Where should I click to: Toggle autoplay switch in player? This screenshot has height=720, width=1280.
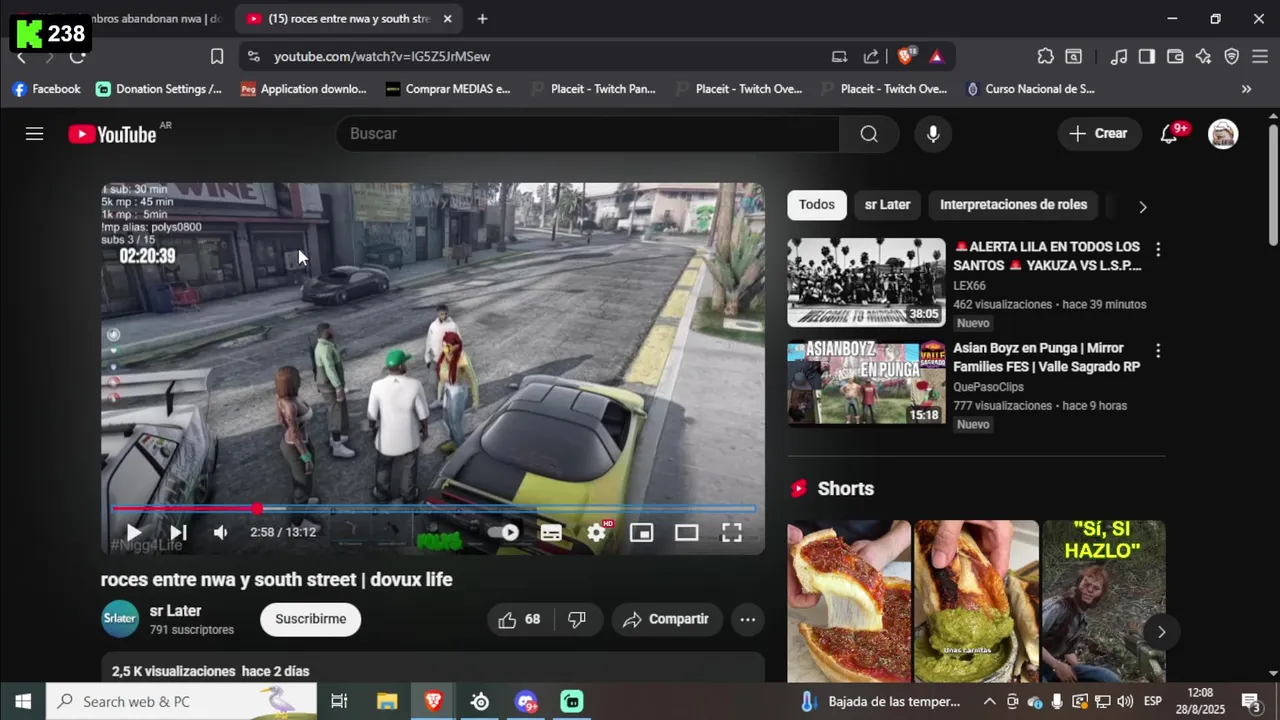coord(504,533)
